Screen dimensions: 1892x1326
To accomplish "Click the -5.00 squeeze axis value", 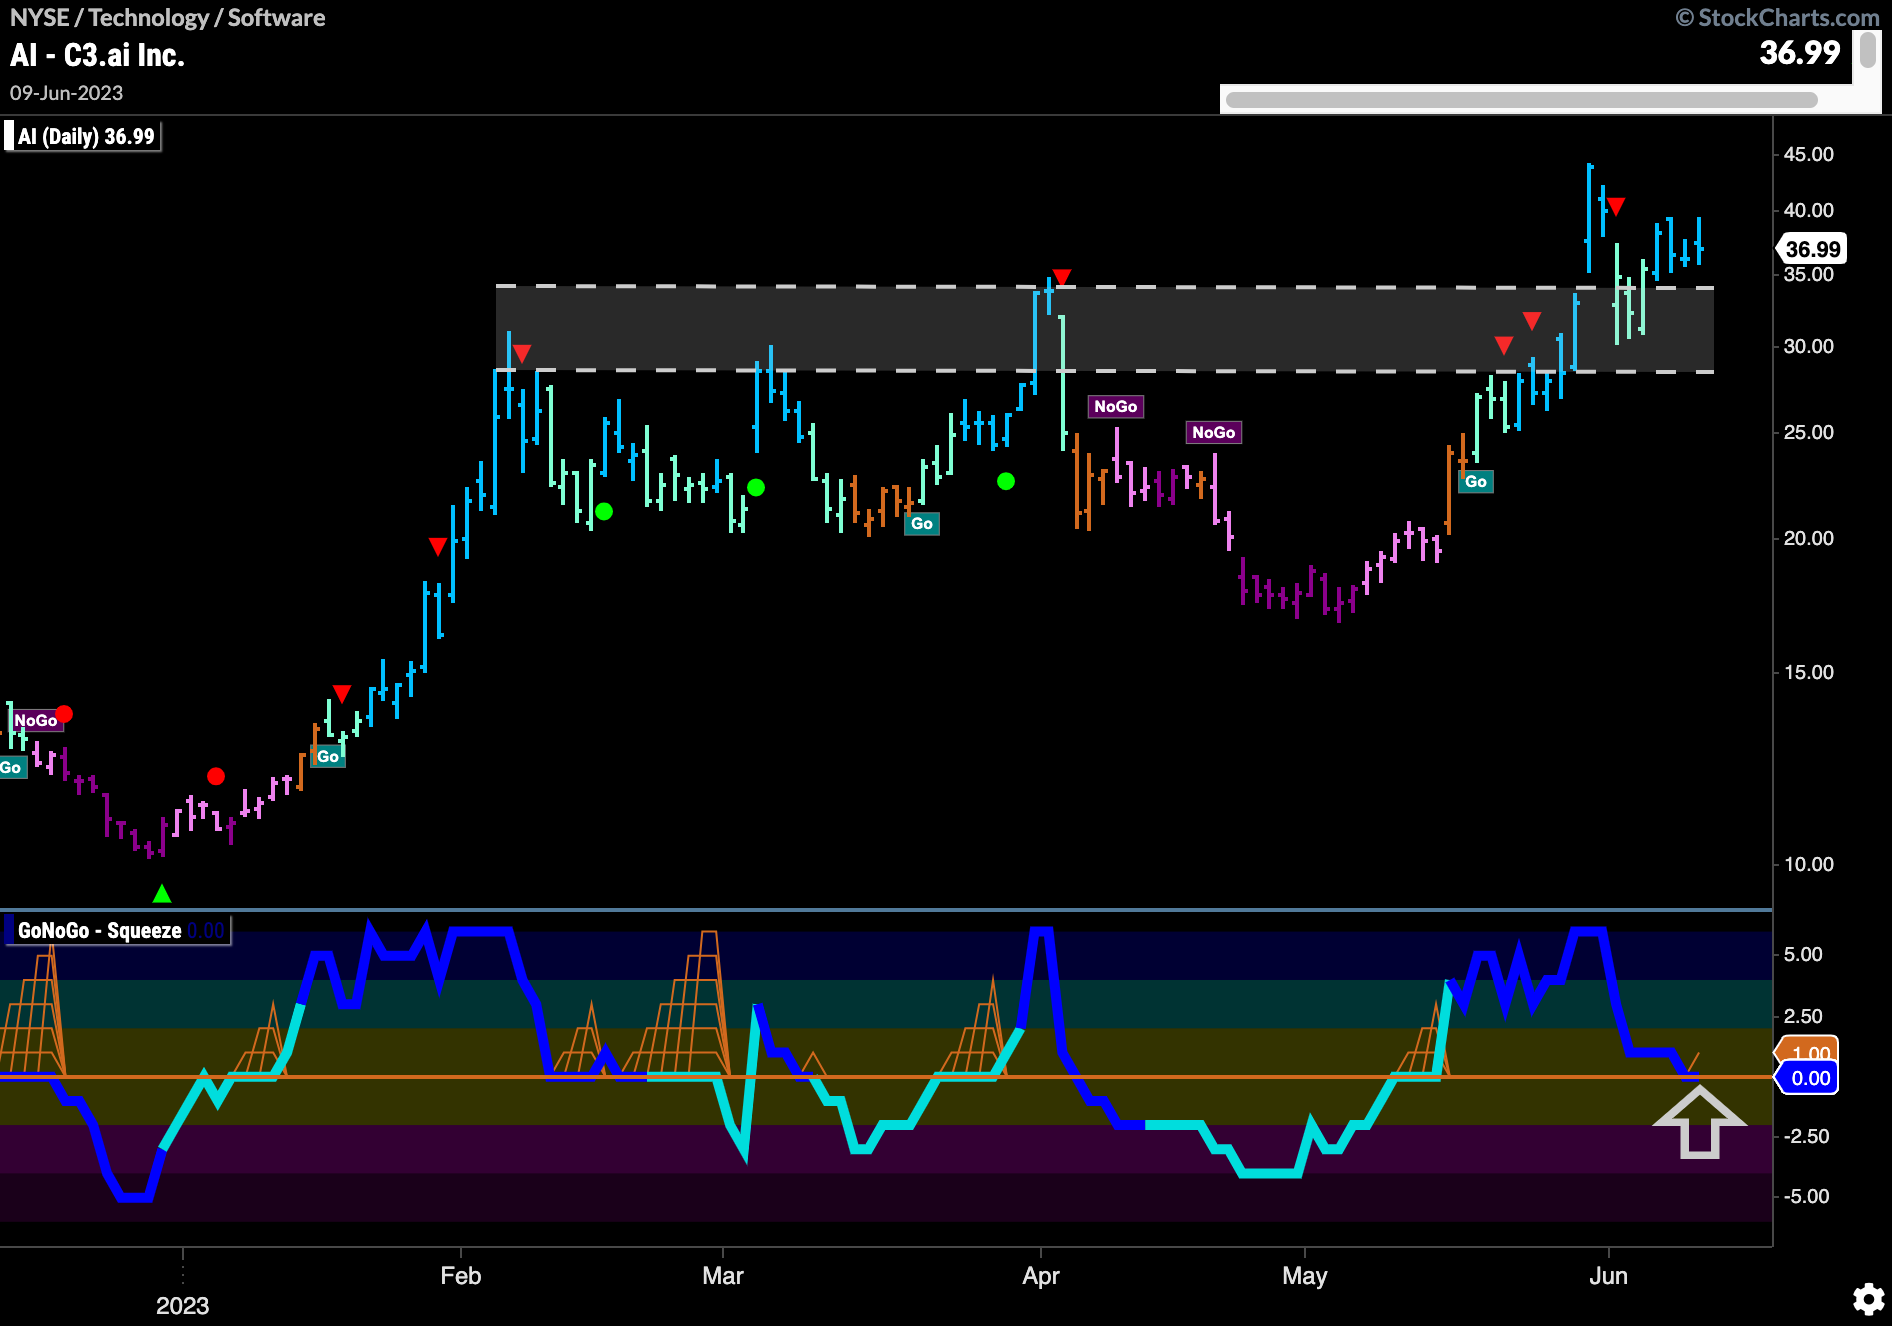I will [1807, 1196].
